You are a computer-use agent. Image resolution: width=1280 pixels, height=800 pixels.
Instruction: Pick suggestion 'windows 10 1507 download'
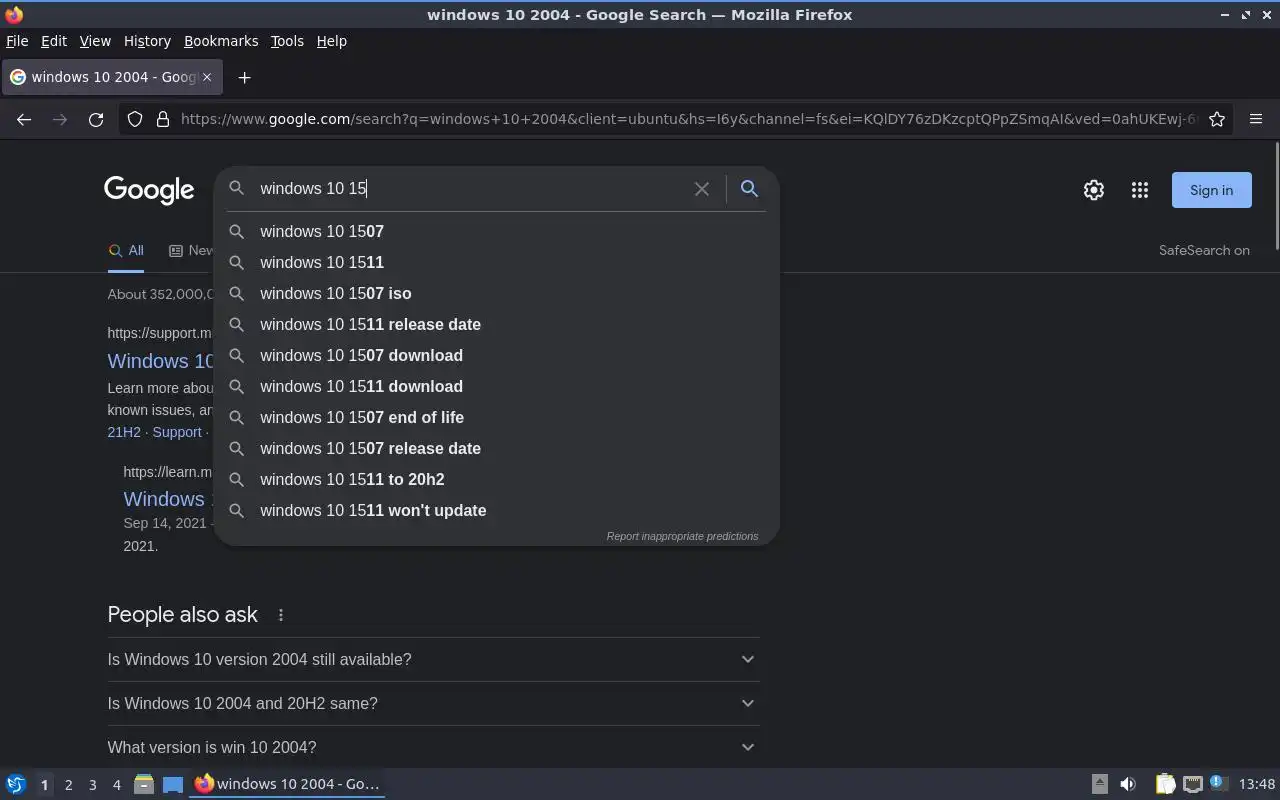[x=496, y=355]
